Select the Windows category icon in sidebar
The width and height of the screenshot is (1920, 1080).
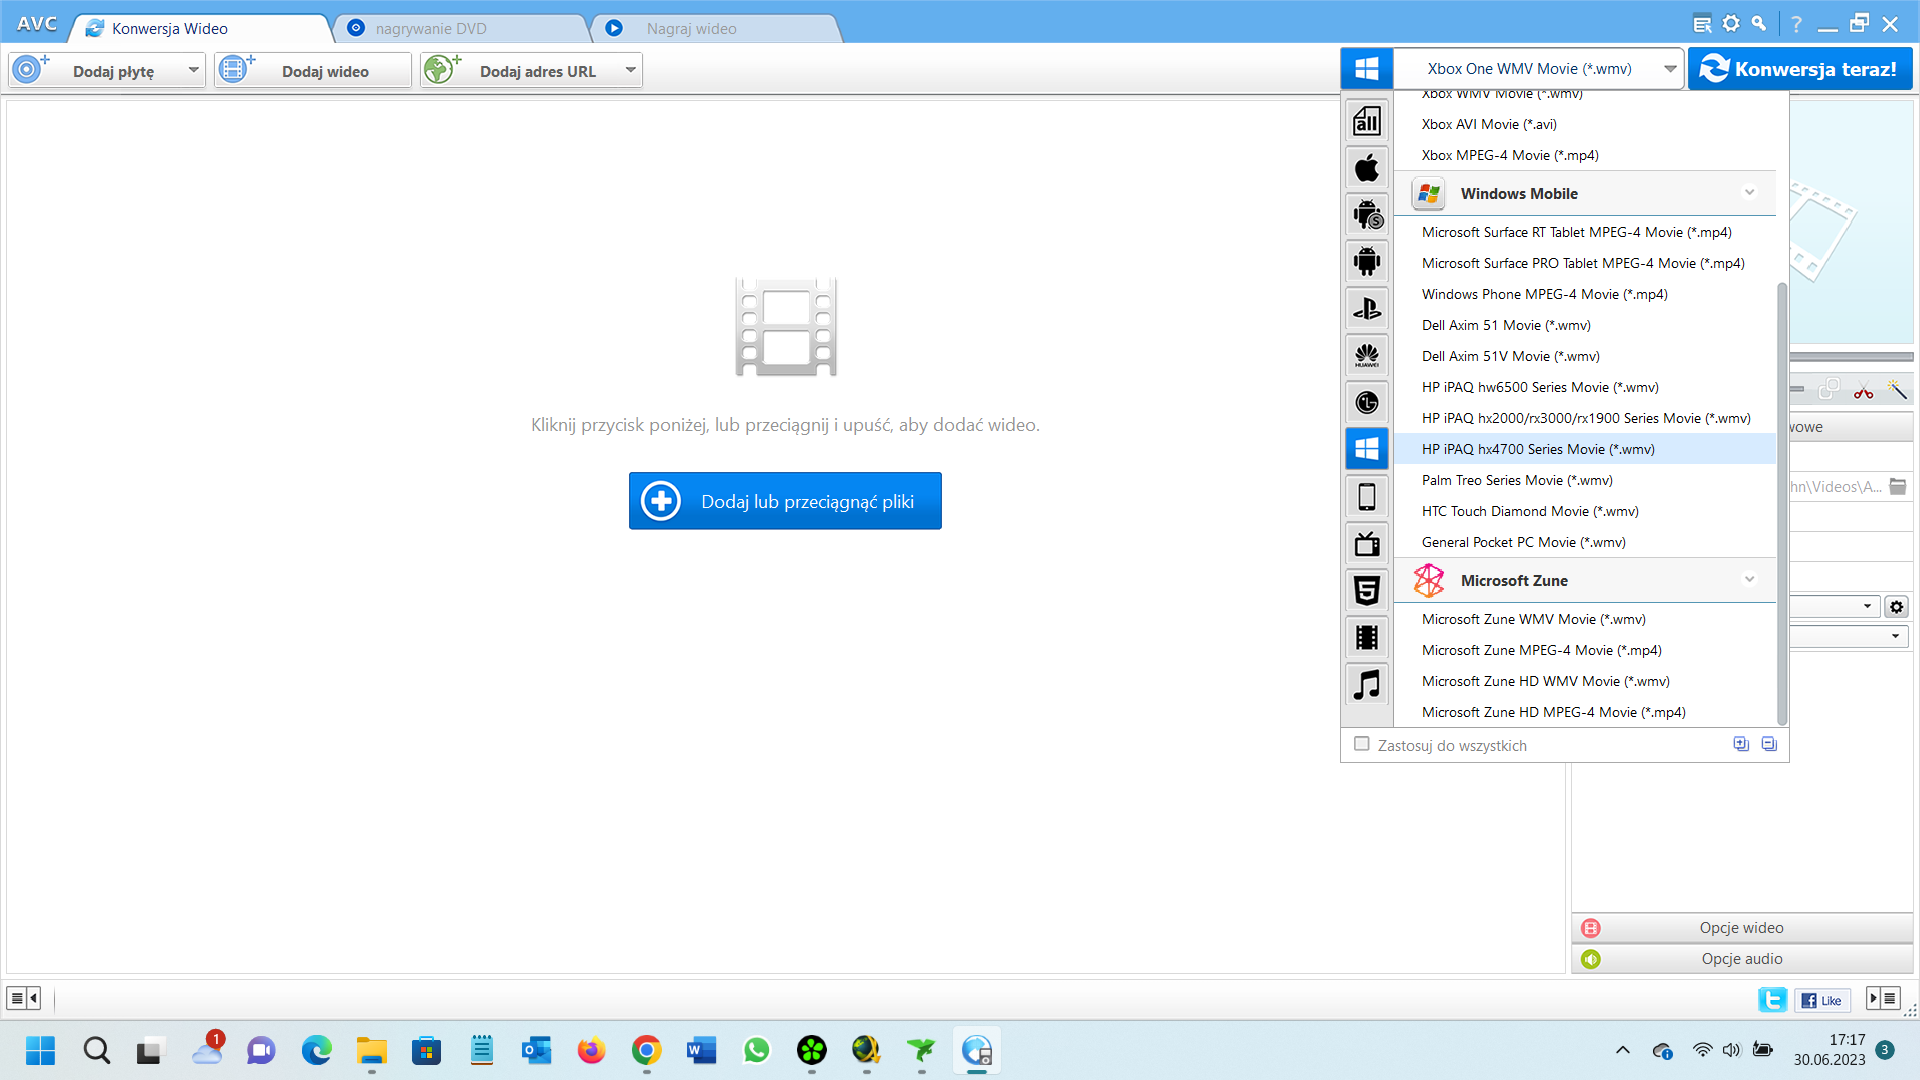pyautogui.click(x=1367, y=449)
